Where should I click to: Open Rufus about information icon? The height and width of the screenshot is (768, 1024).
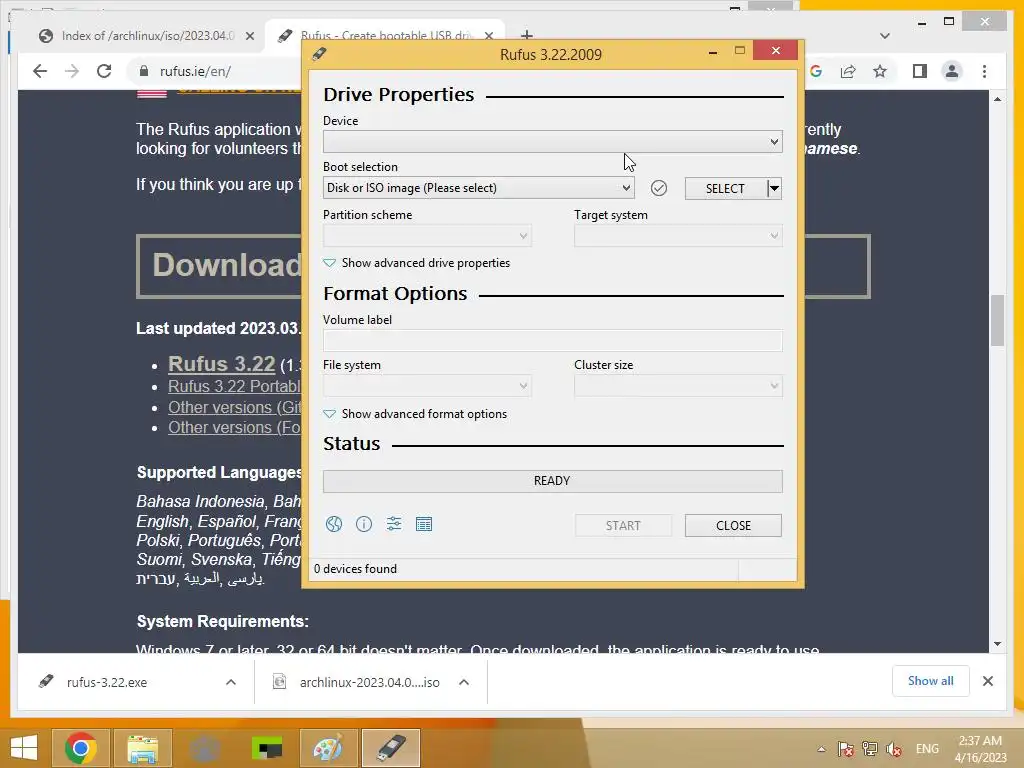tap(364, 524)
